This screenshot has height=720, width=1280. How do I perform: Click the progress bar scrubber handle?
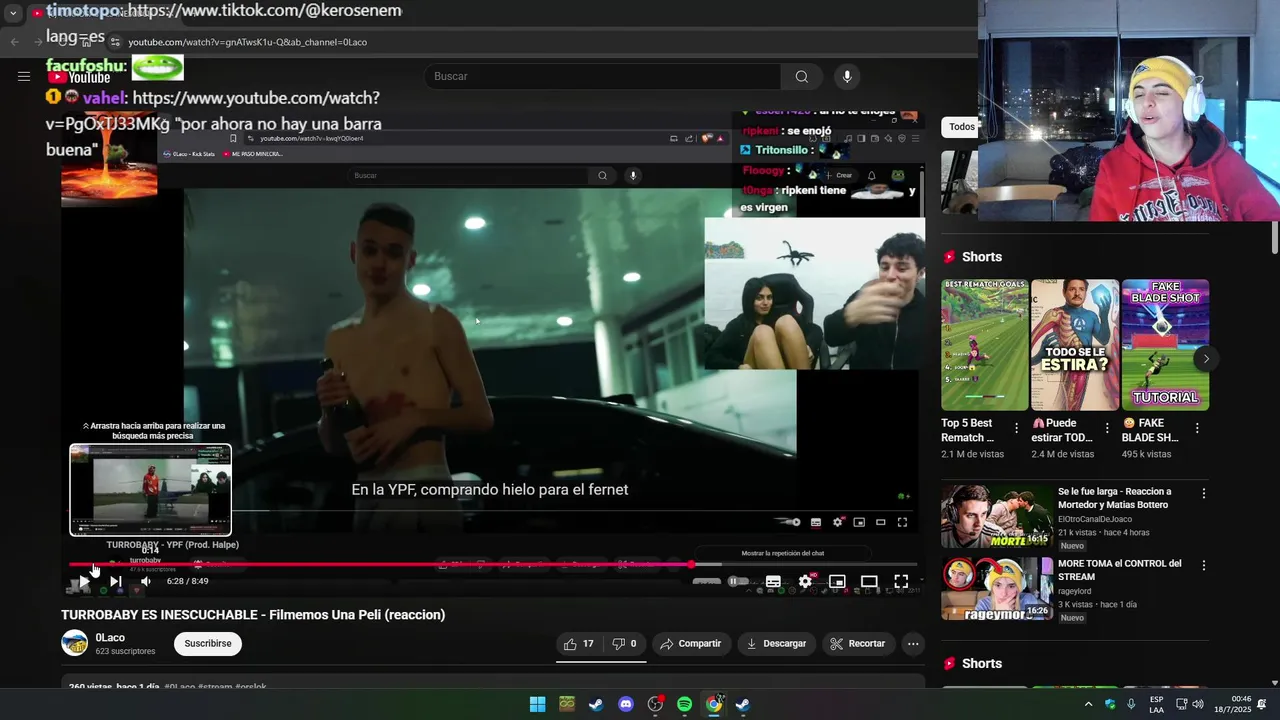pyautogui.click(x=691, y=565)
